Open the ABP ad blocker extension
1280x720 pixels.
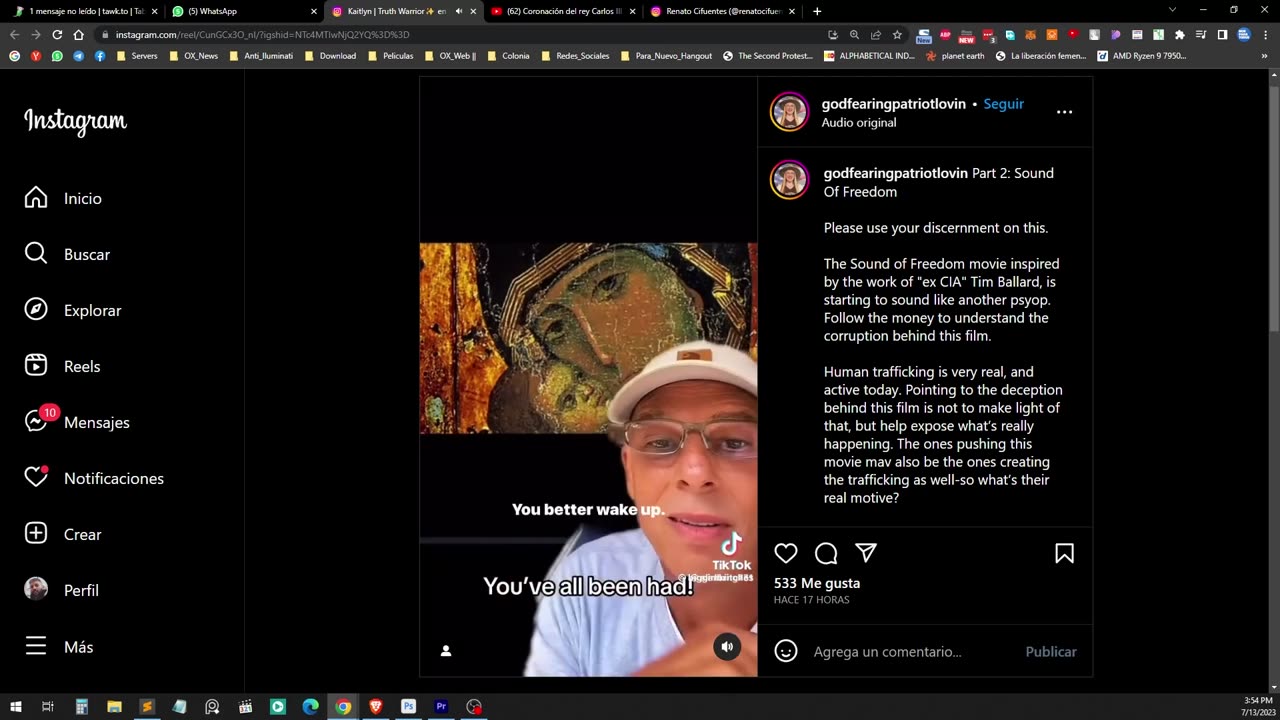click(945, 35)
